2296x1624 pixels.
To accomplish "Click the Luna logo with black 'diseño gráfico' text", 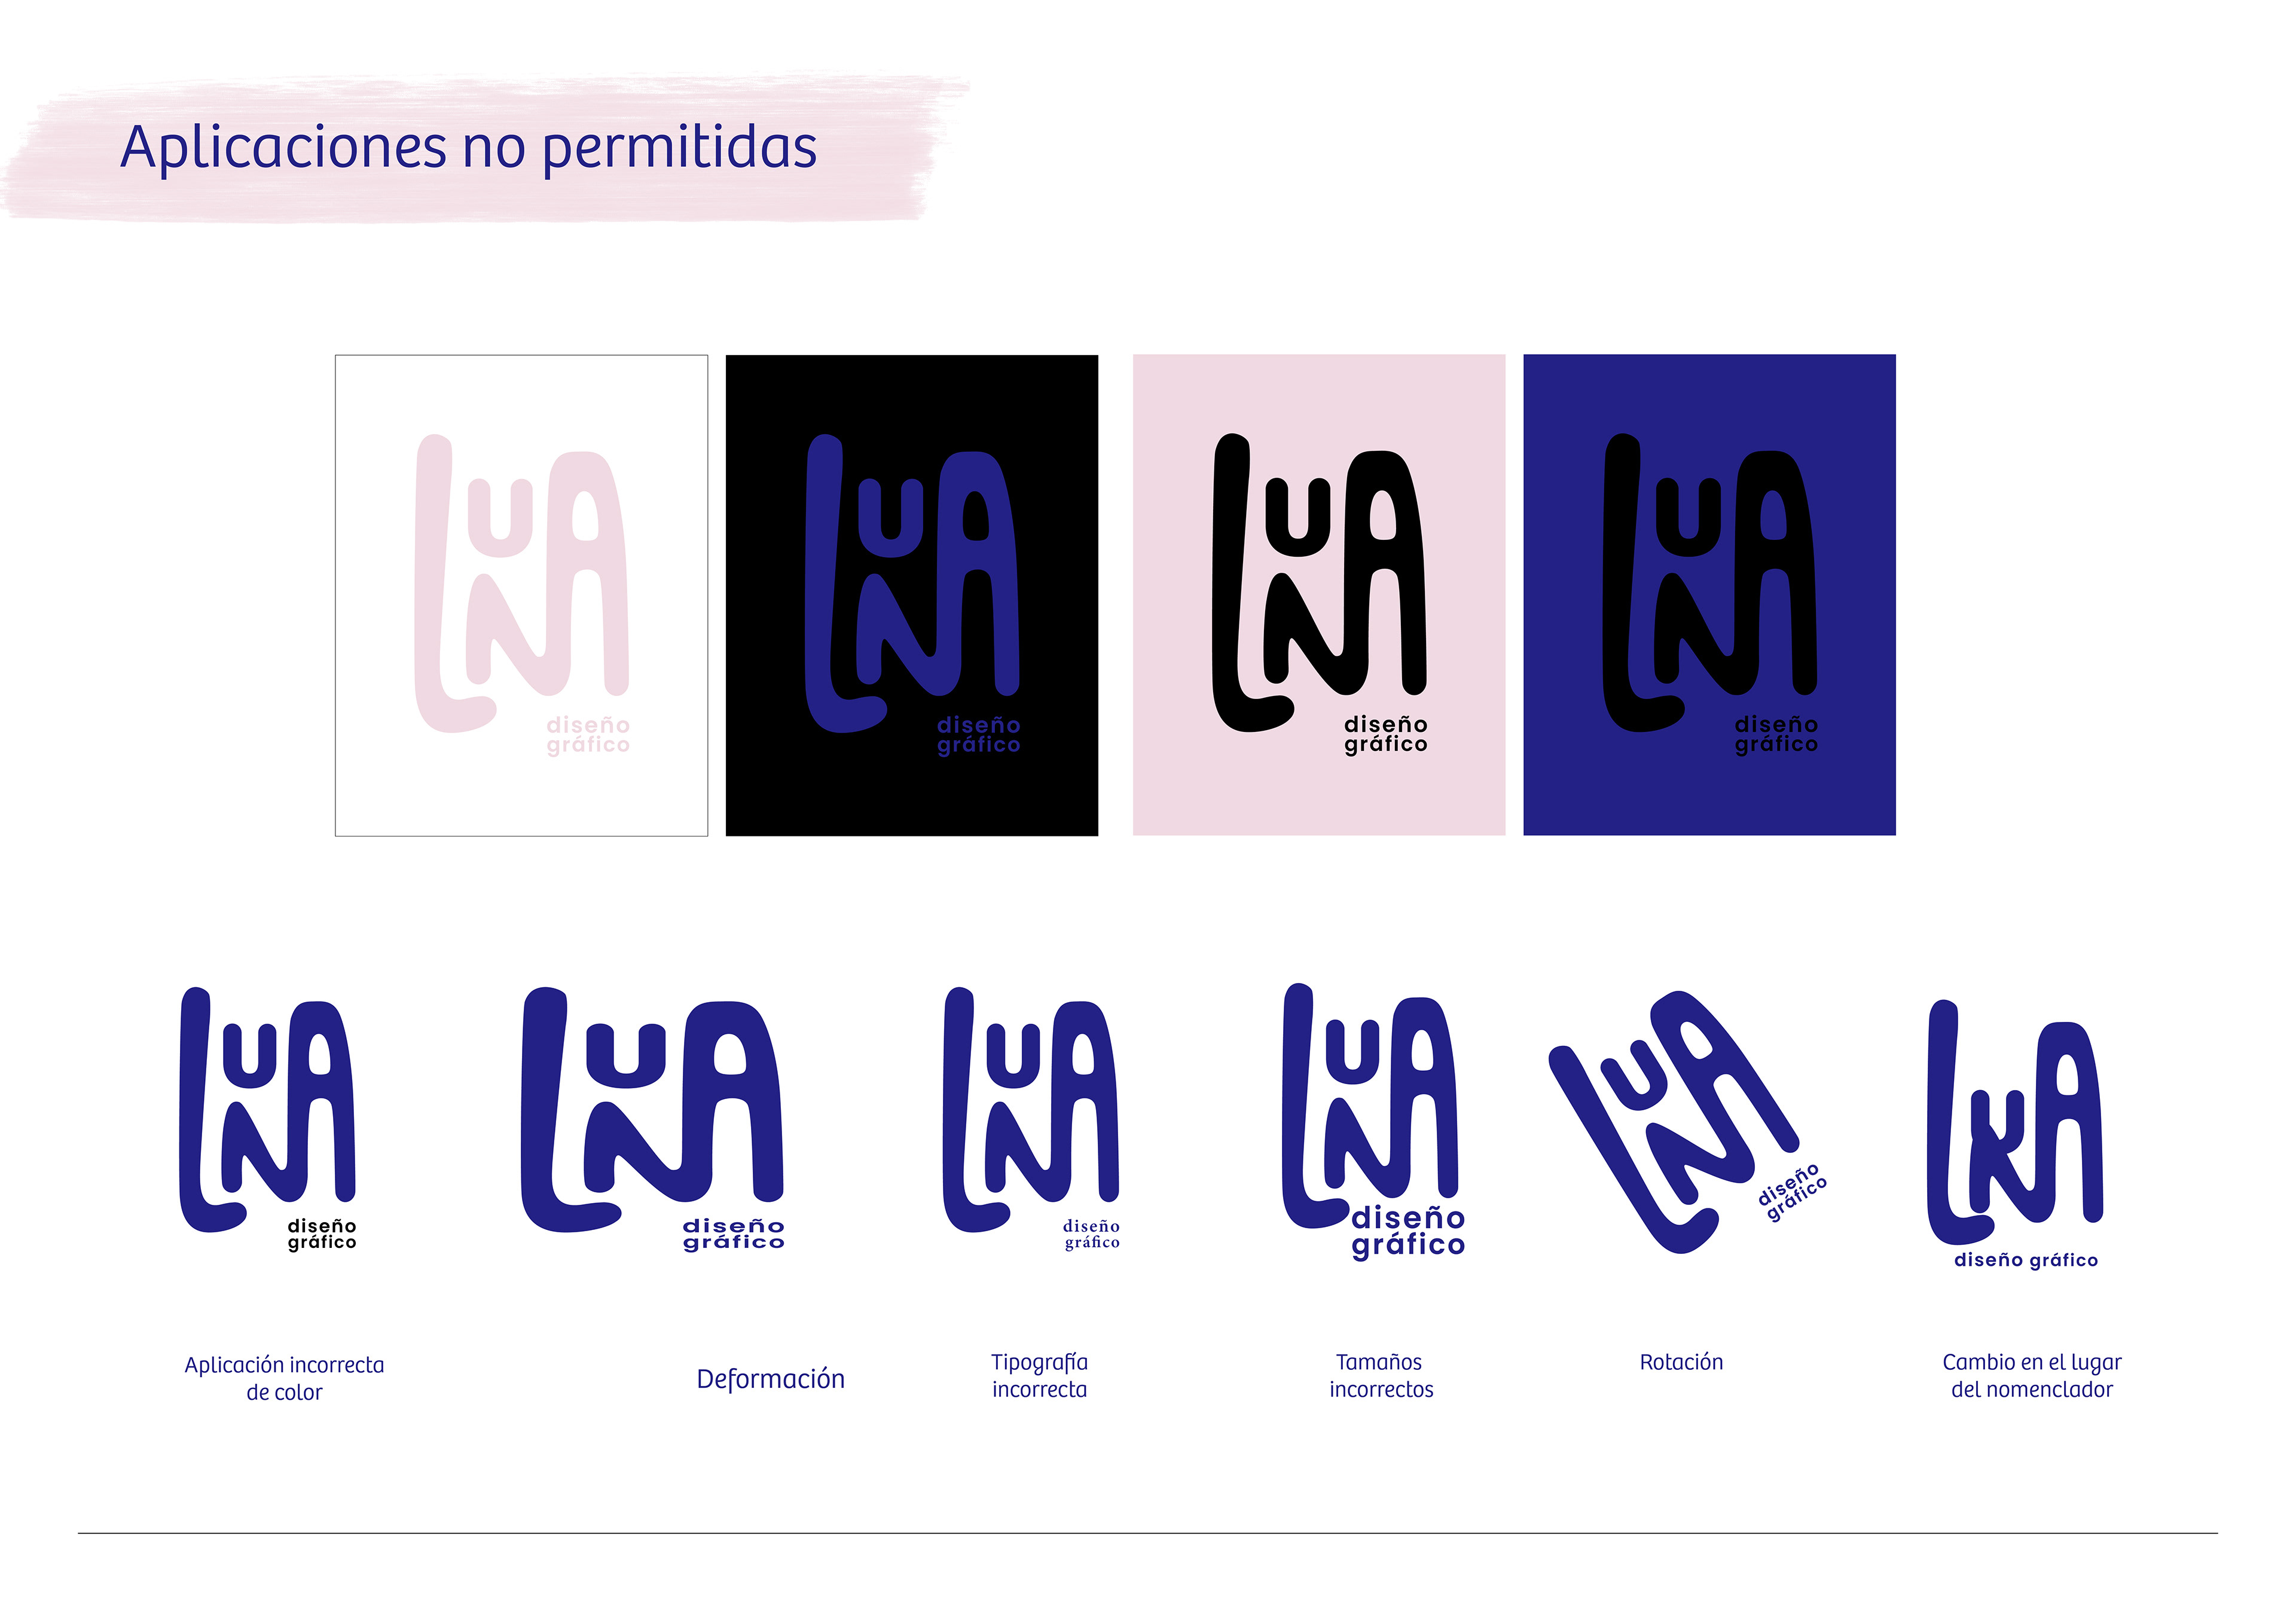I will [267, 1119].
